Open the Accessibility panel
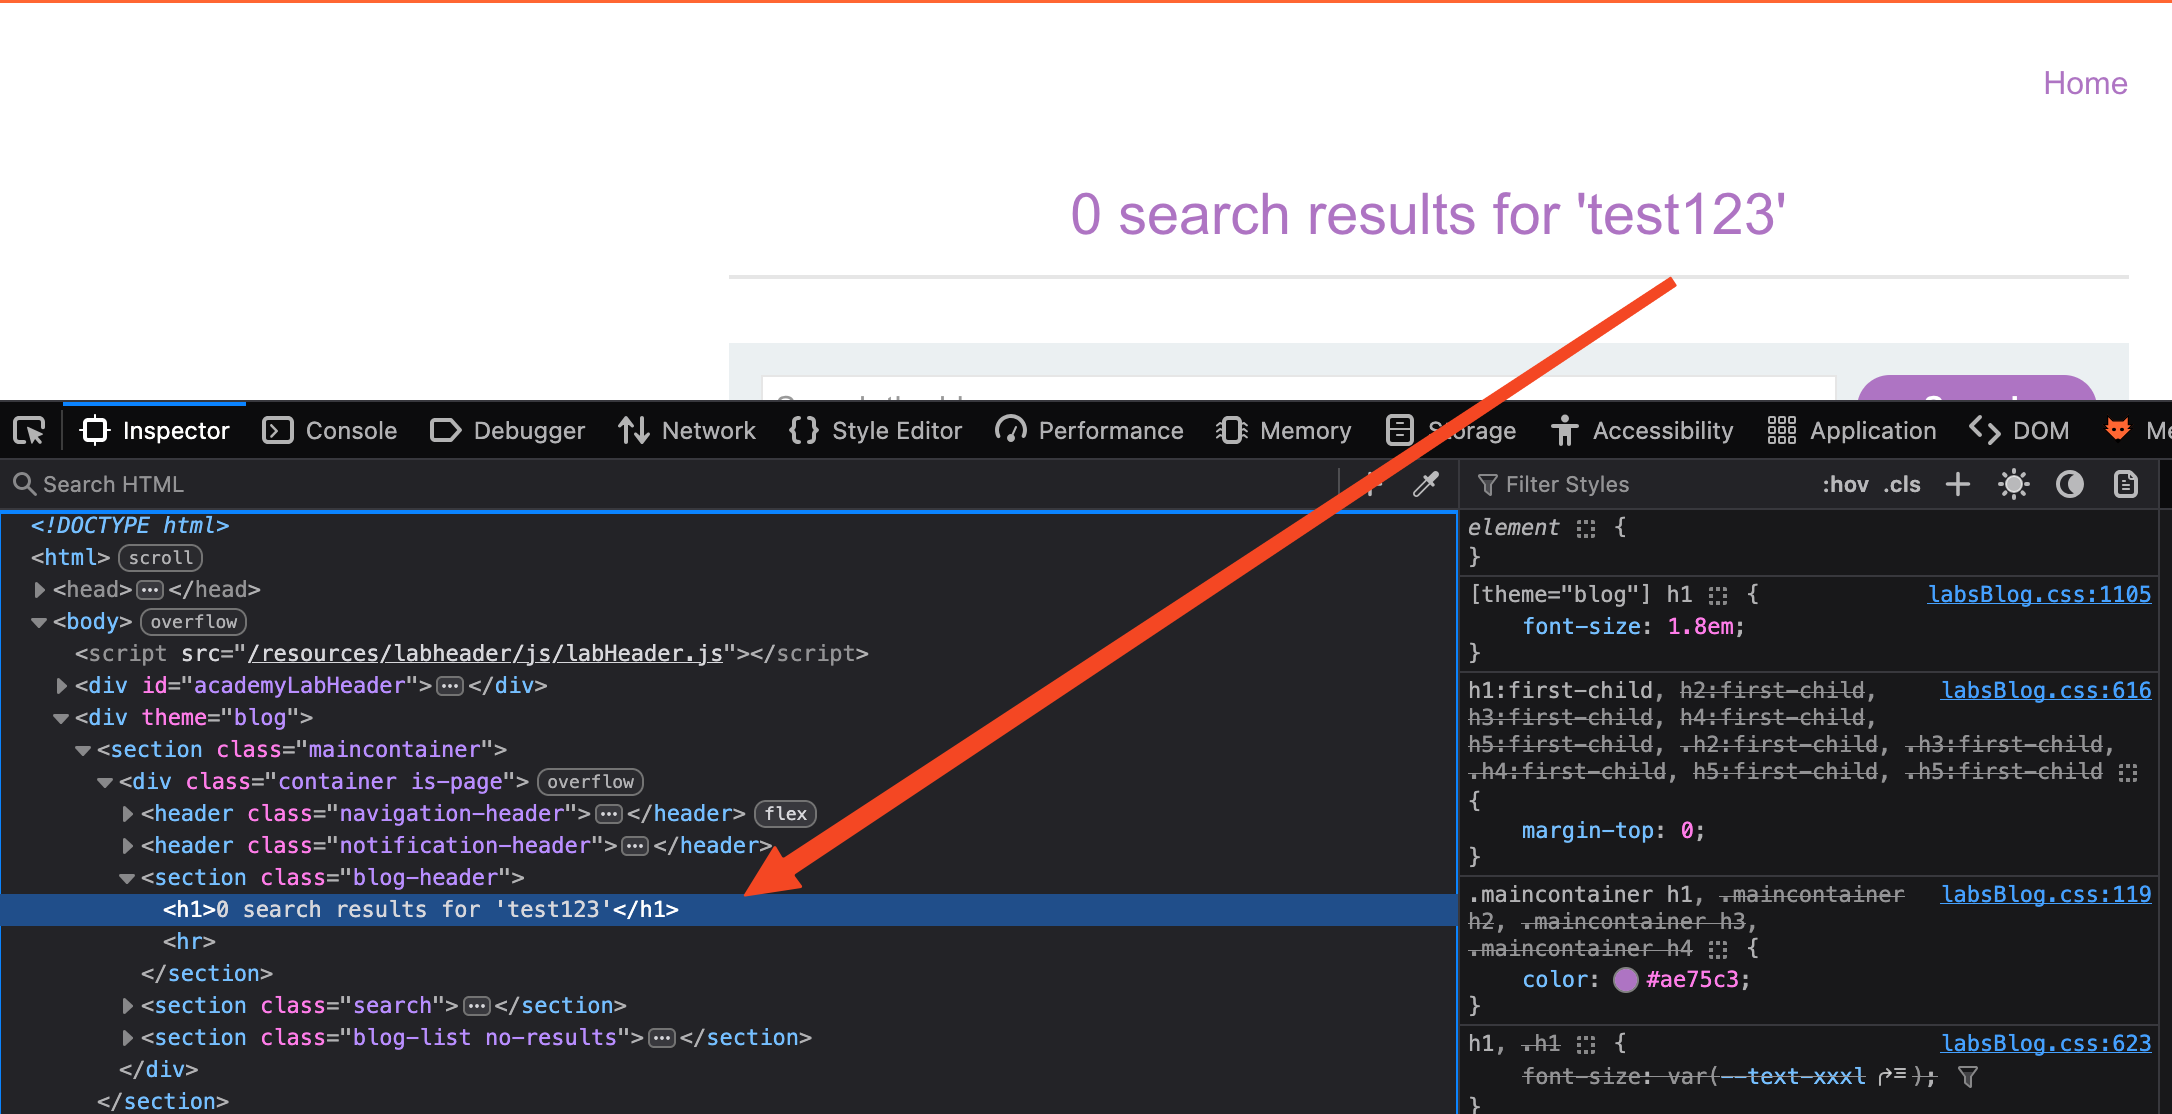Screen dimensions: 2172x1114 pyautogui.click(x=1642, y=431)
